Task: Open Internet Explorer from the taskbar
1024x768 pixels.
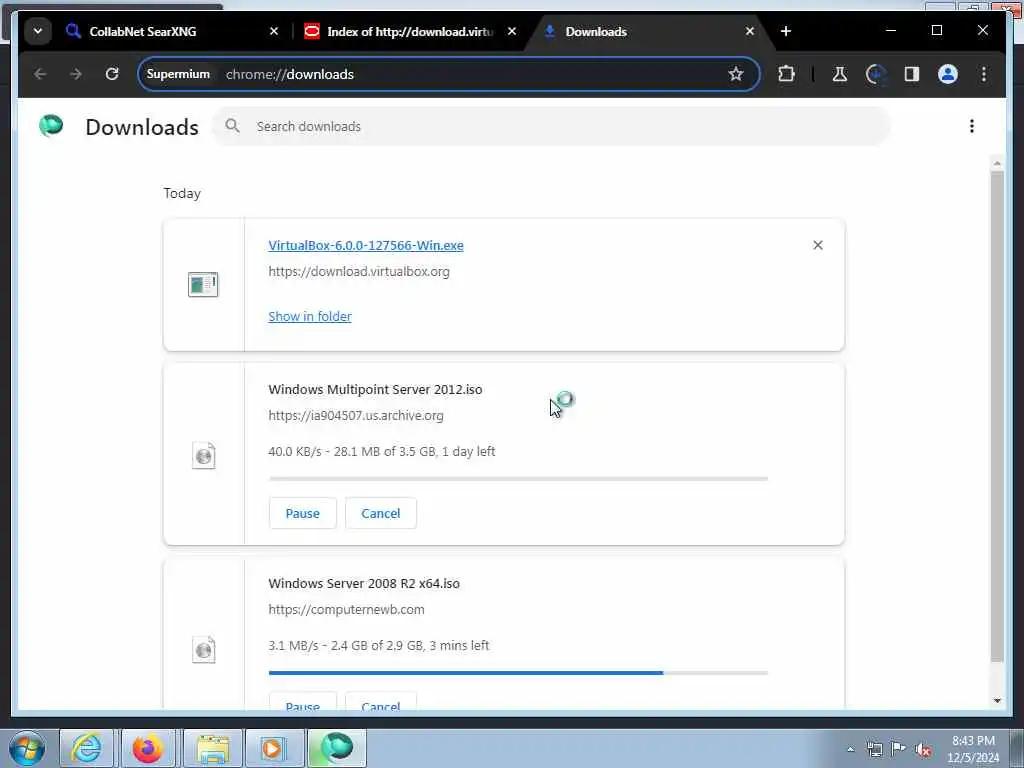Action: 87,748
